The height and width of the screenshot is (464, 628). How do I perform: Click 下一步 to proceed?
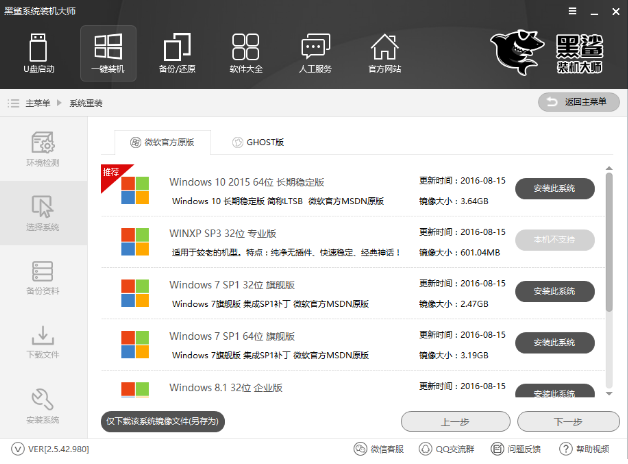567,421
